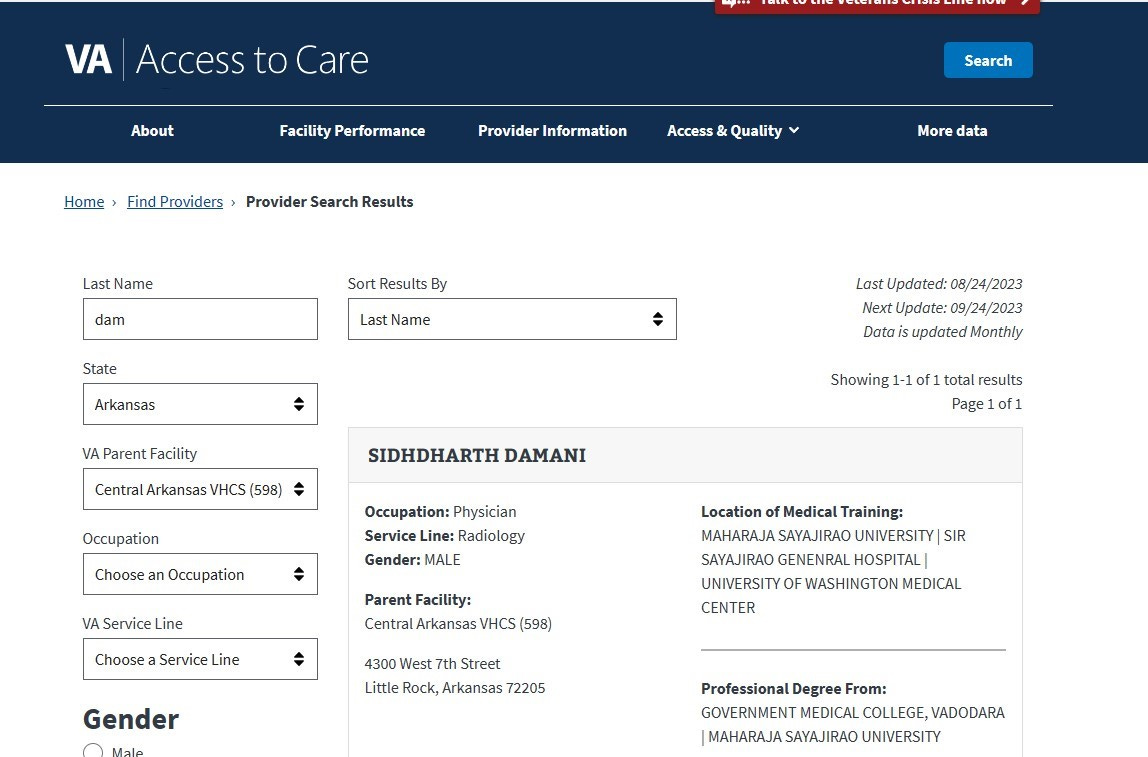Open the Choose an Occupation dropdown

[200, 574]
